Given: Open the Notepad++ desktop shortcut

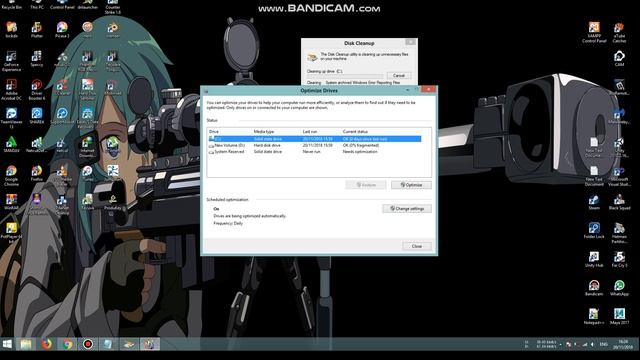Looking at the screenshot, I should 594,316.
